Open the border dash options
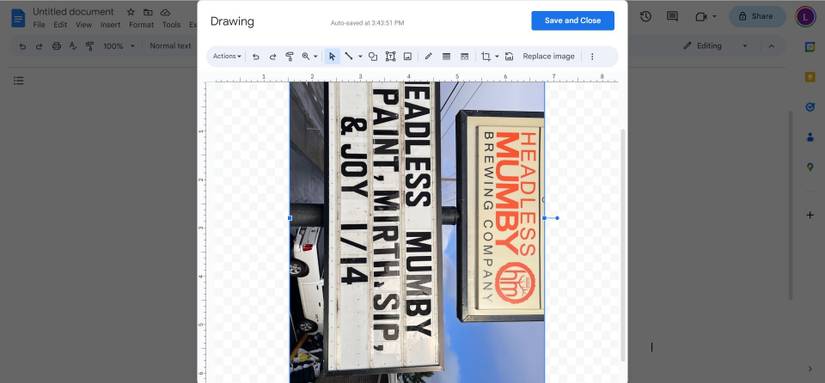This screenshot has height=383, width=825. [464, 56]
